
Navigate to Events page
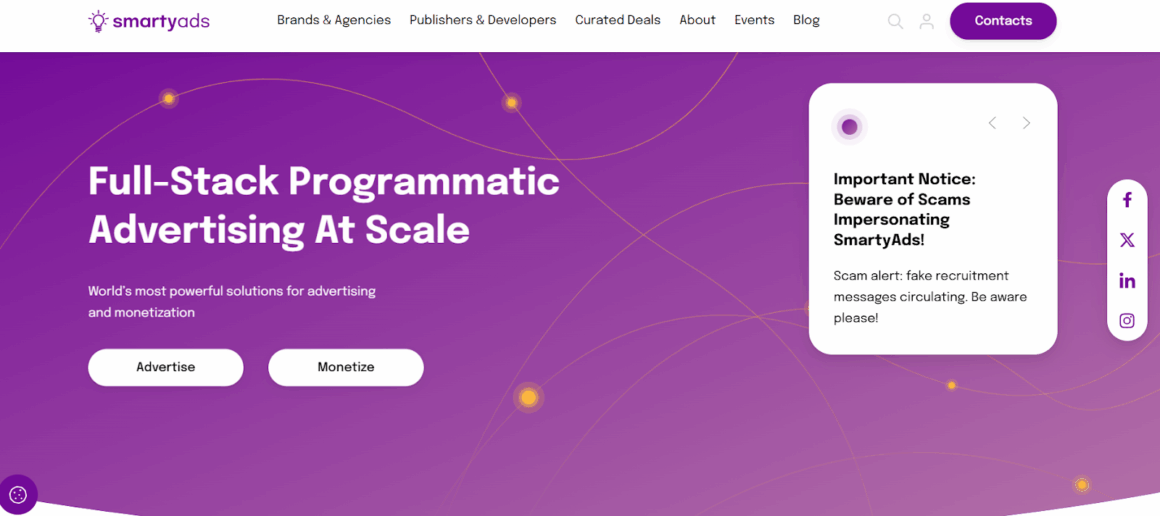[x=754, y=20]
